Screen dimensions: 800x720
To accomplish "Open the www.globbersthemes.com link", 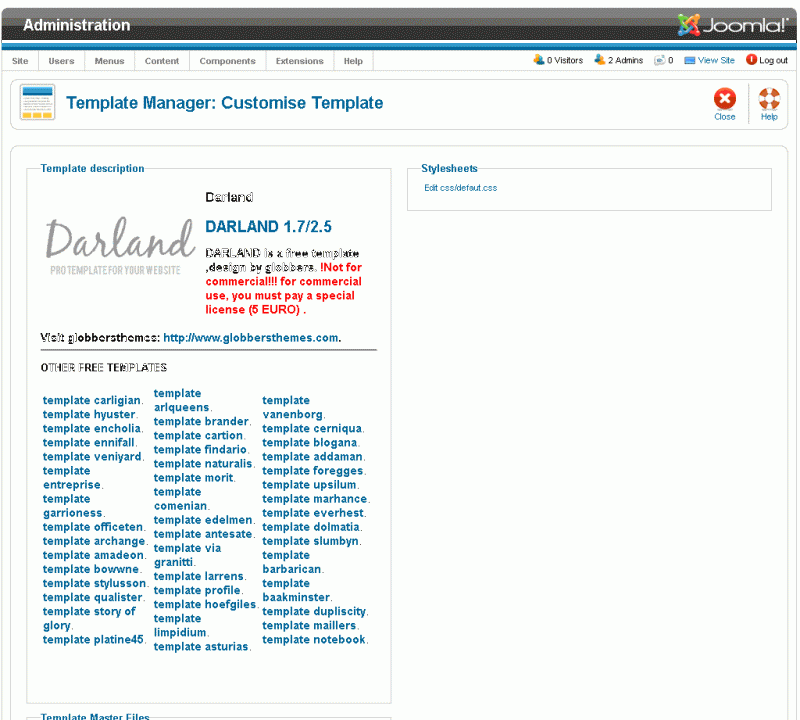I will coord(250,338).
